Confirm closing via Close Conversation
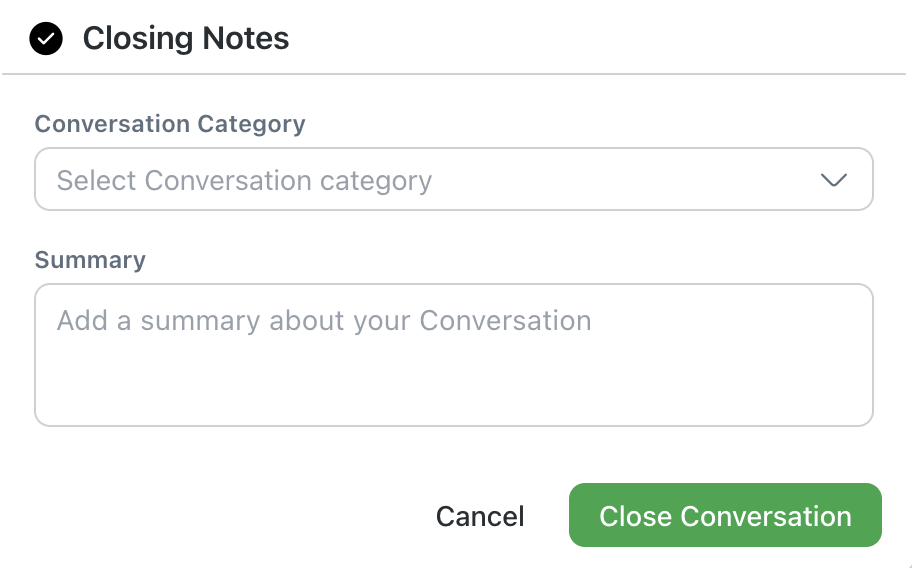Image resolution: width=912 pixels, height=568 pixels. [x=725, y=516]
